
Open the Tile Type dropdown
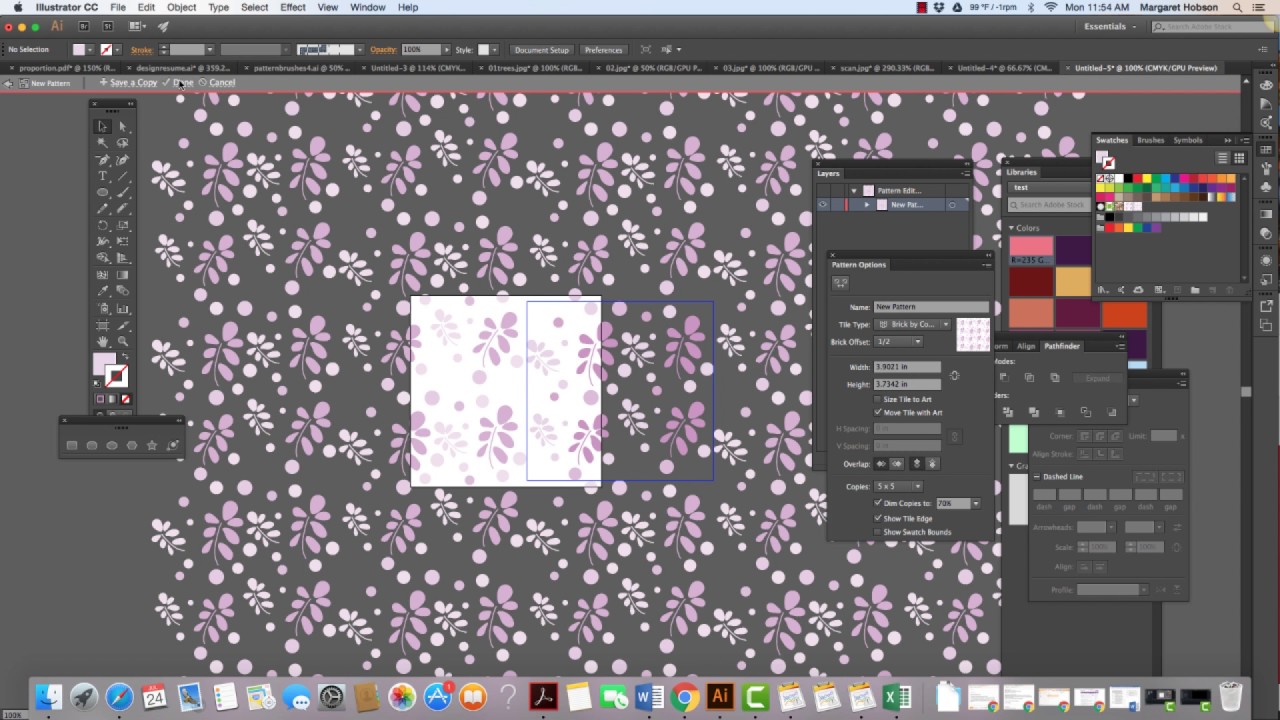point(913,324)
